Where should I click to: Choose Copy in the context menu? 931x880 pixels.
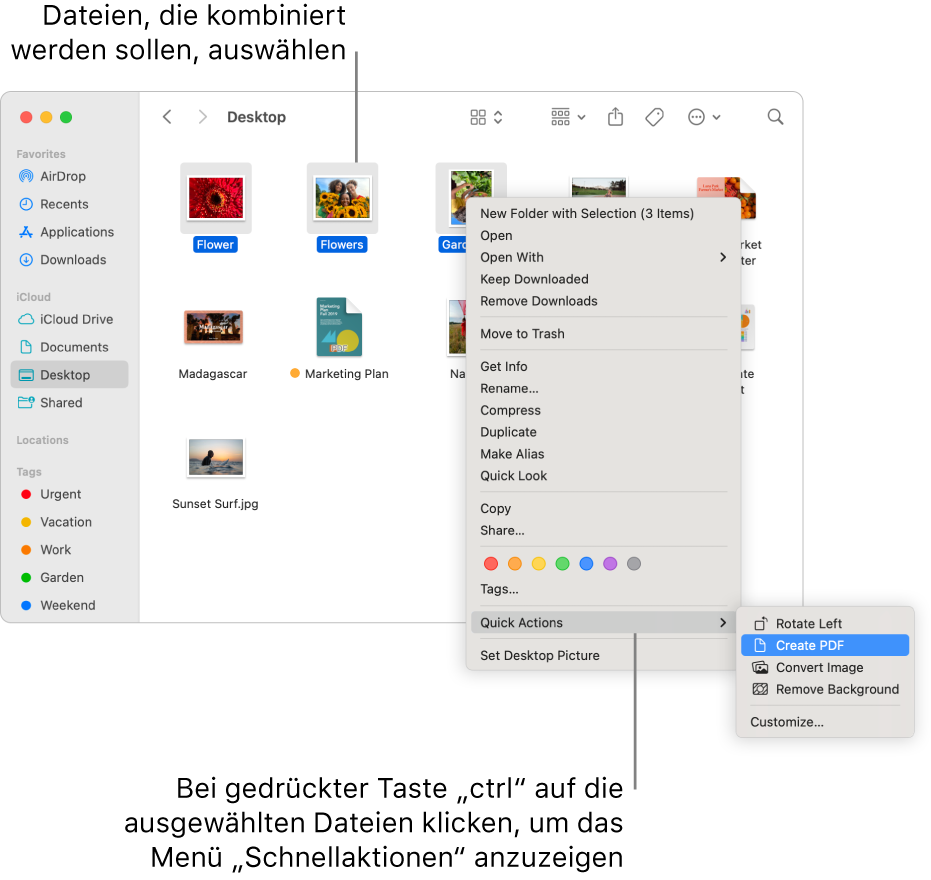point(603,509)
